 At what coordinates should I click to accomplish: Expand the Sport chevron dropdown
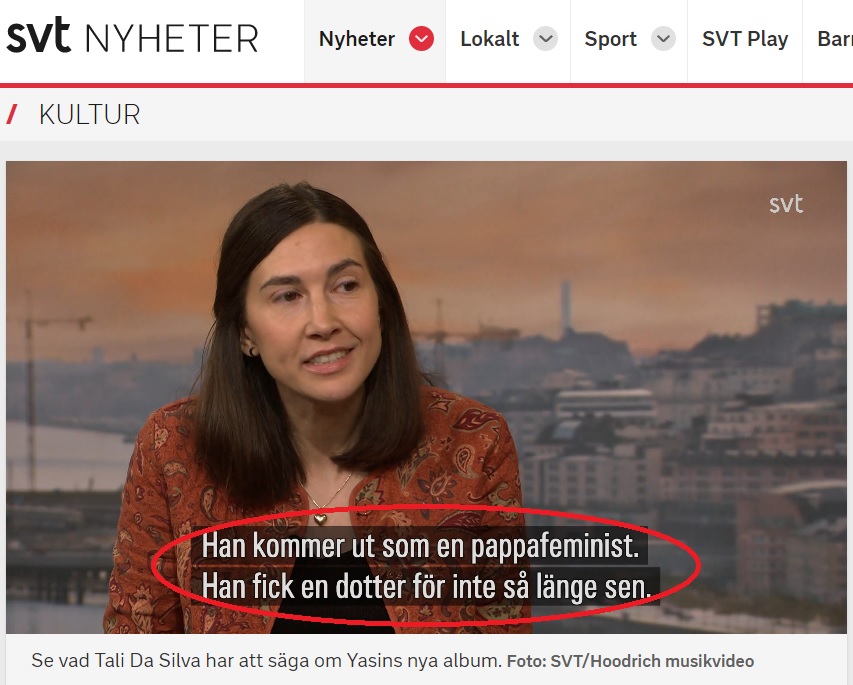[663, 39]
